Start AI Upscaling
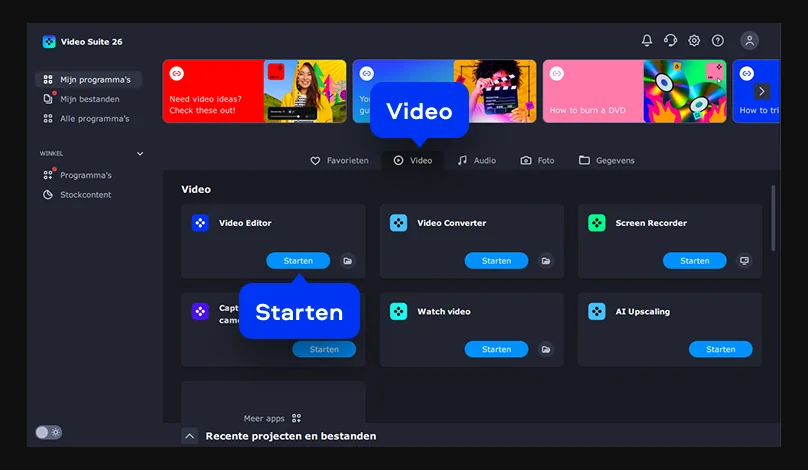This screenshot has width=808, height=470. [720, 349]
